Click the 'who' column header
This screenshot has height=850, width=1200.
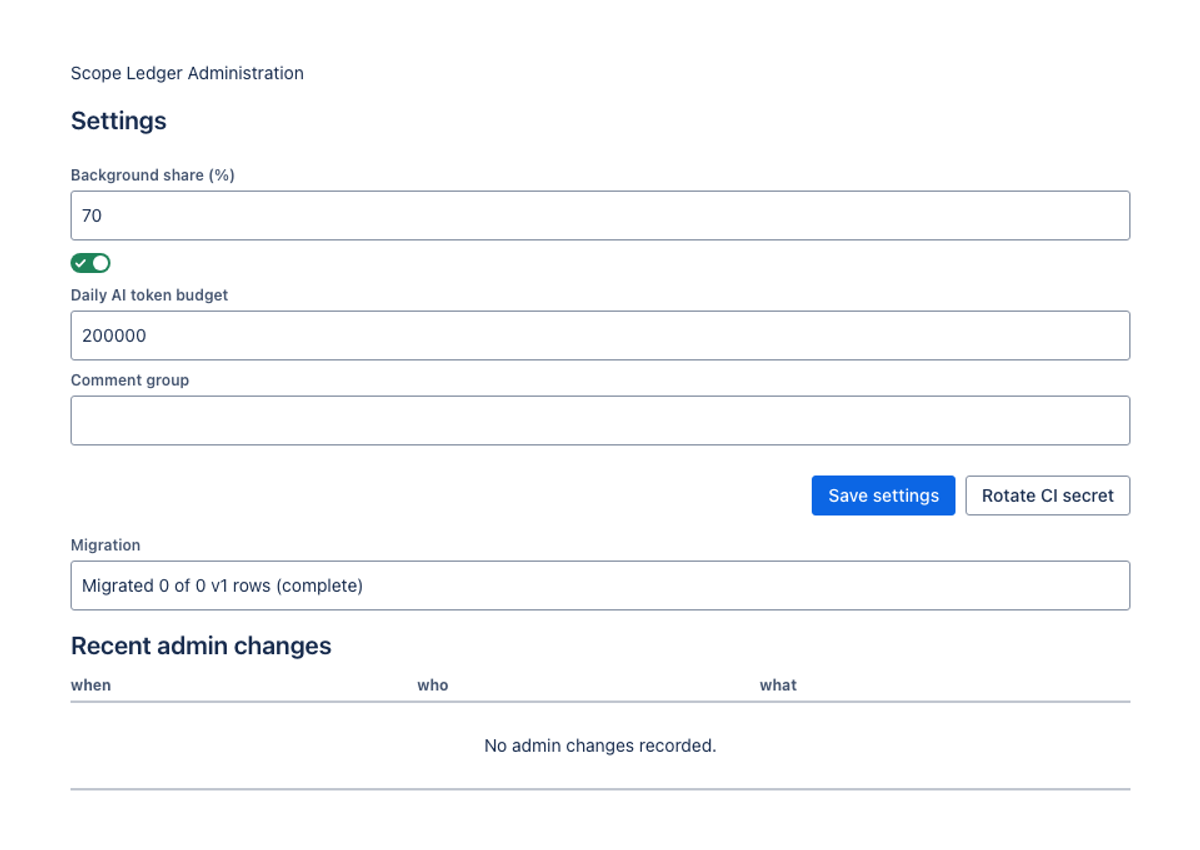[x=433, y=685]
